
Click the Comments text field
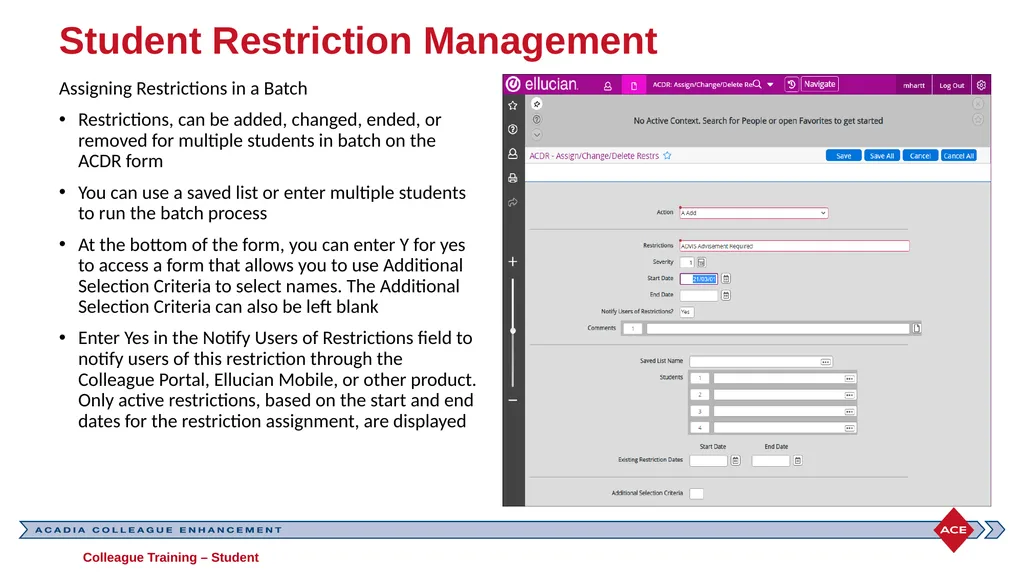pyautogui.click(x=778, y=329)
